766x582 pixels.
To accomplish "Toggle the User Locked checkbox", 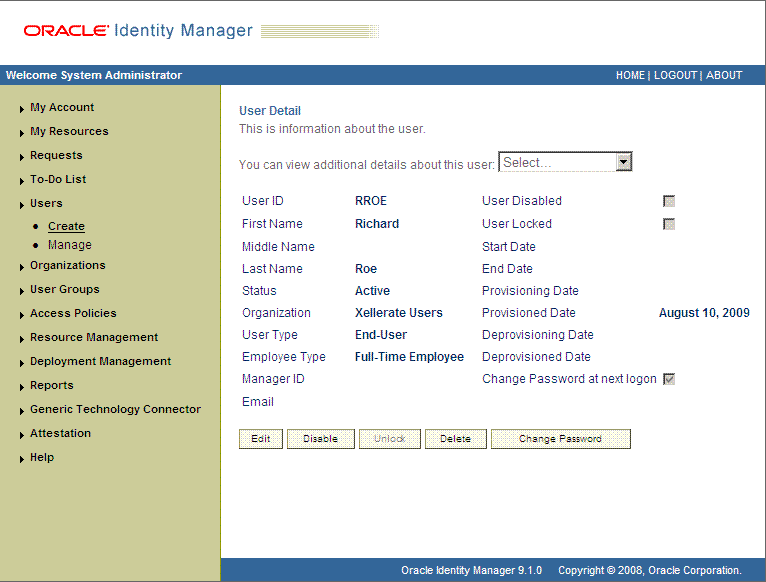I will click(x=669, y=224).
